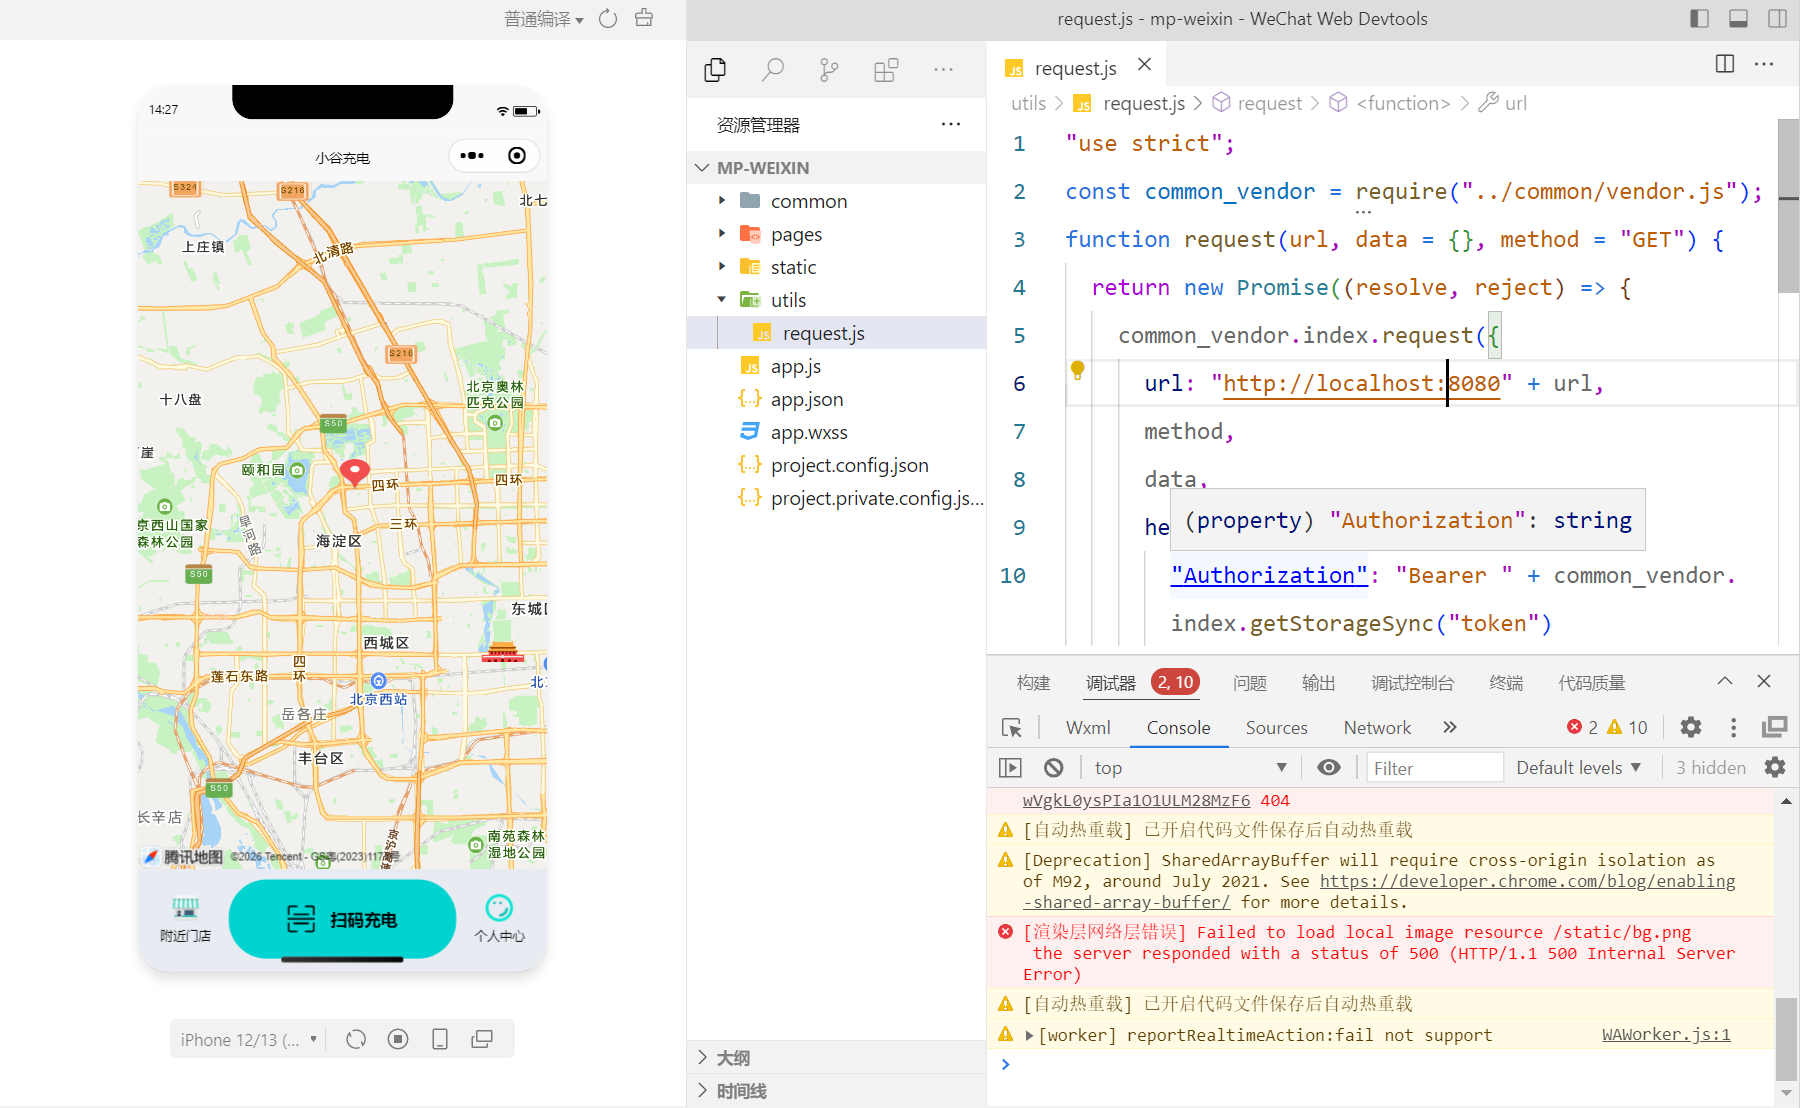Open the Source Control branch icon
The image size is (1800, 1108).
point(829,70)
